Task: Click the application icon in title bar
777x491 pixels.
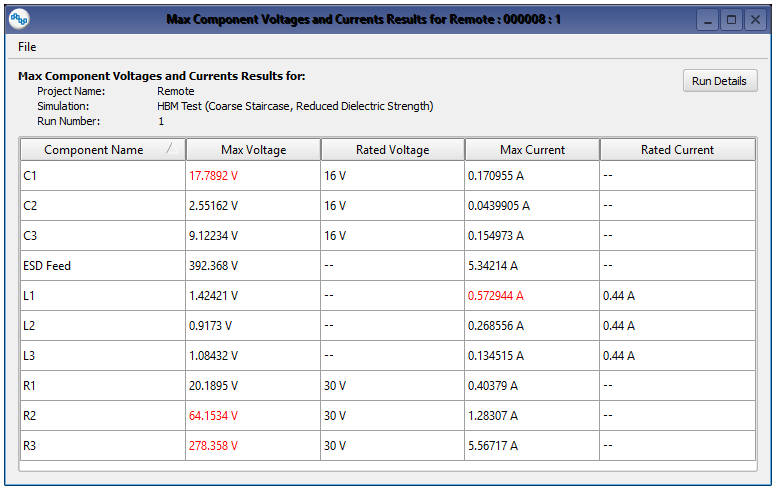Action: click(18, 18)
